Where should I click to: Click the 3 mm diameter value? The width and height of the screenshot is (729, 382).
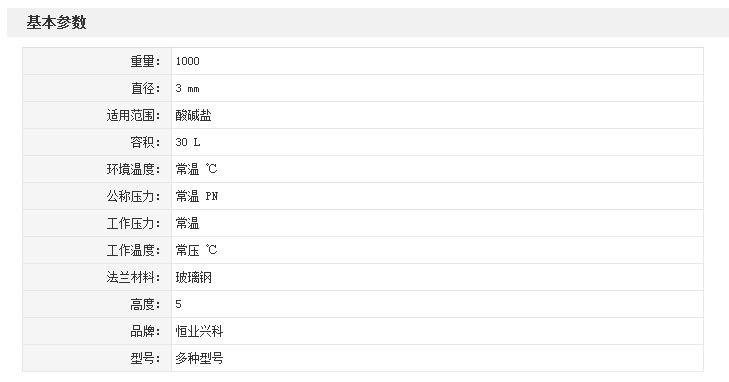click(187, 88)
